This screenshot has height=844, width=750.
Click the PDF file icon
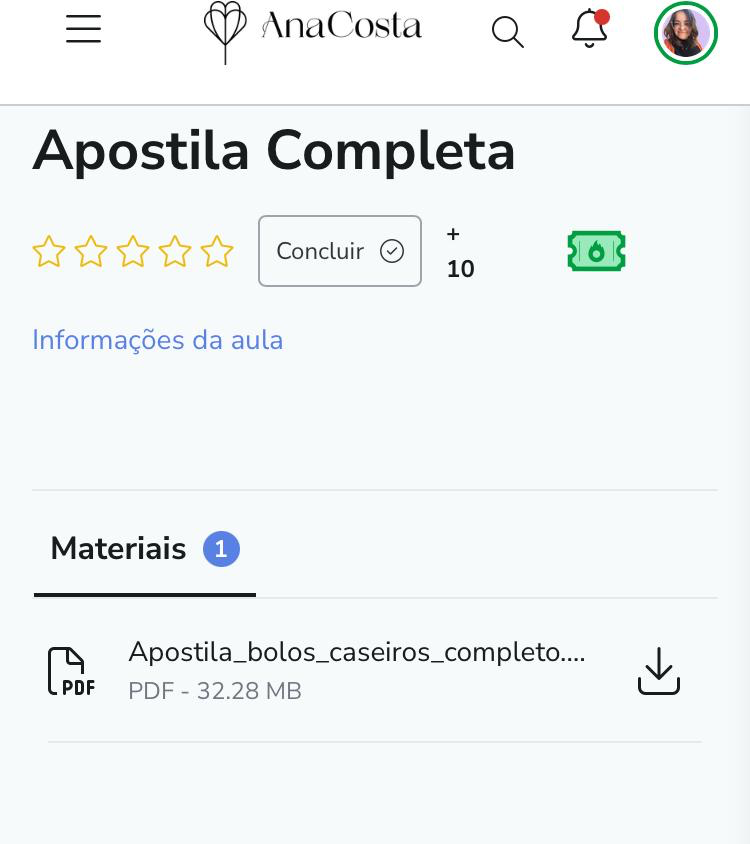pos(72,671)
